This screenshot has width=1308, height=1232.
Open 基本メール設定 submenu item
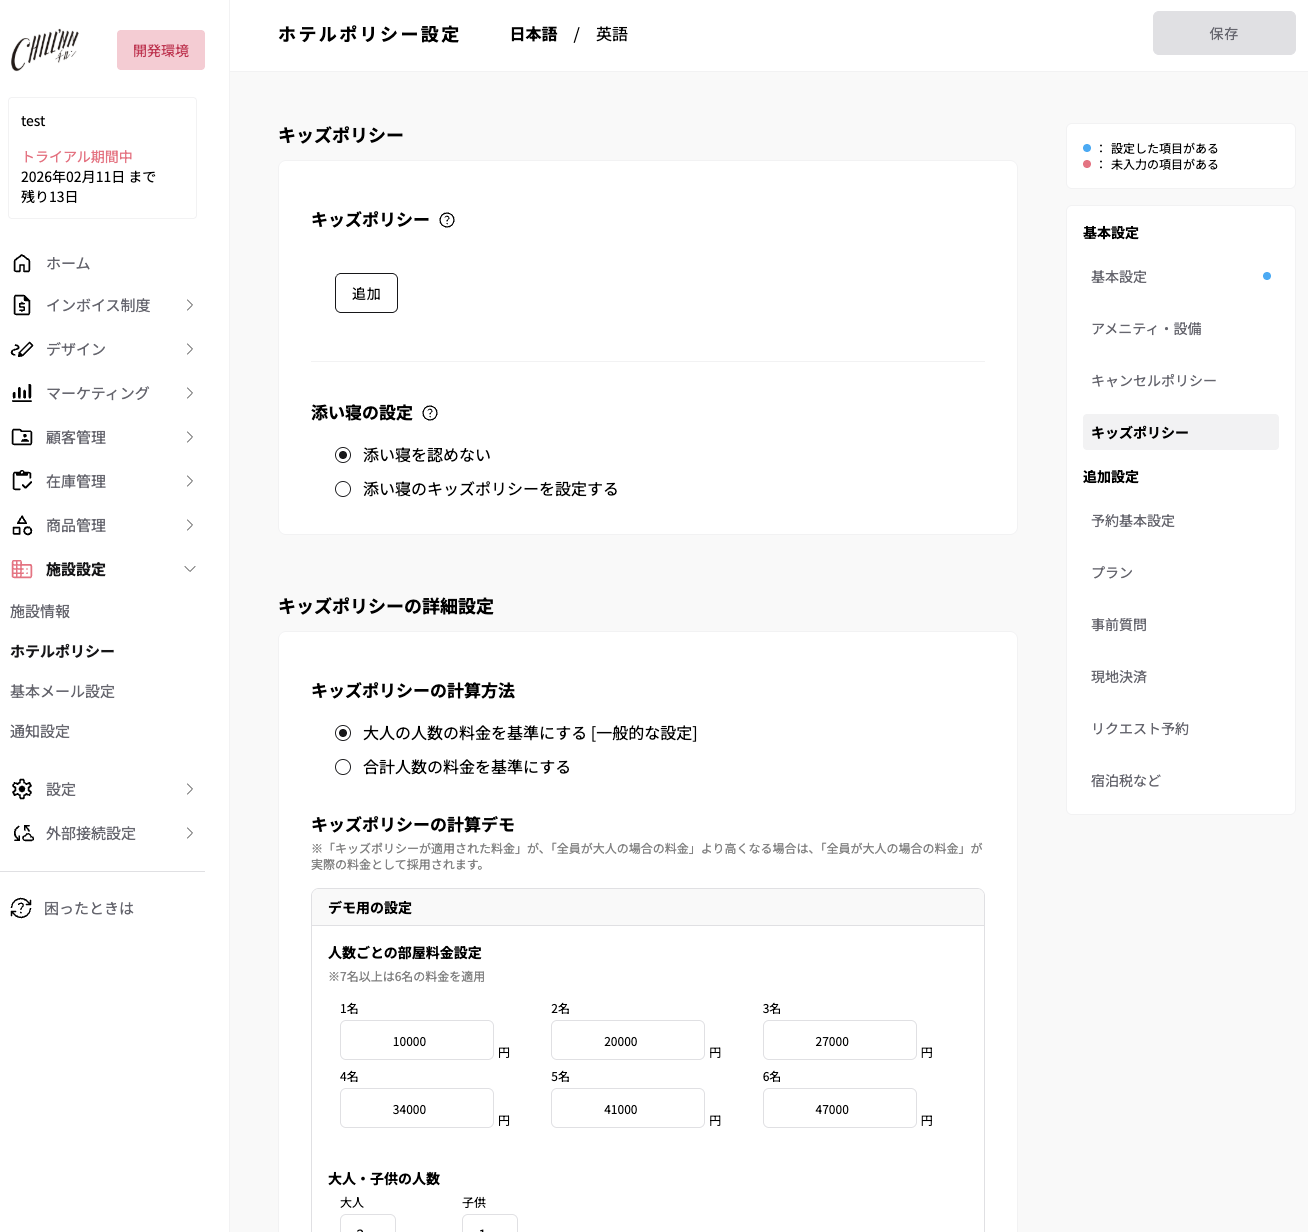click(62, 691)
